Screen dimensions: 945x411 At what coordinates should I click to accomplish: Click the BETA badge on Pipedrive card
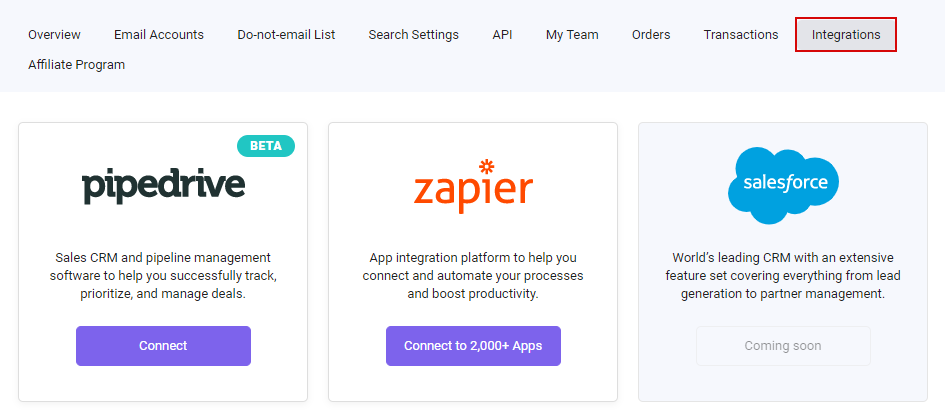click(266, 146)
